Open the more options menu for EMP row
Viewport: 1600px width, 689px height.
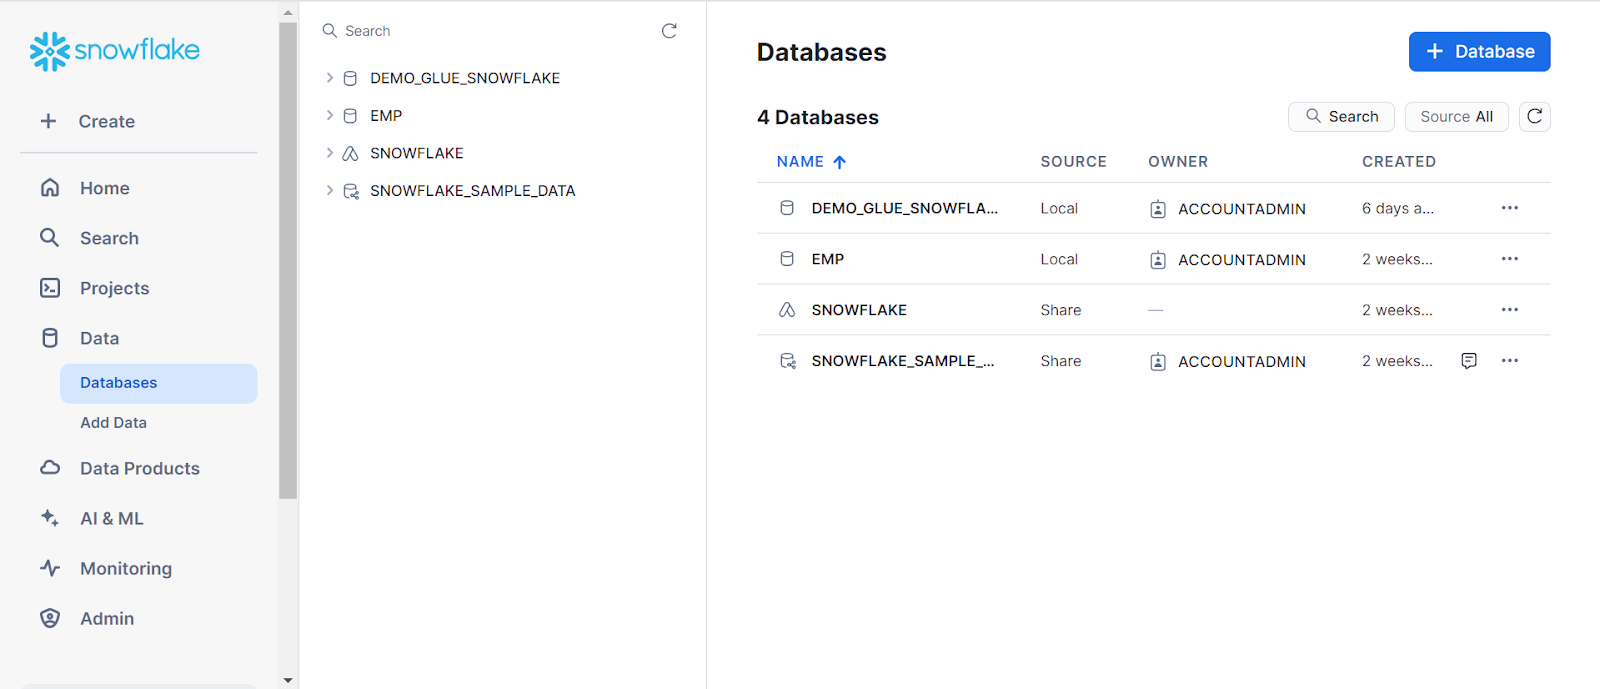point(1510,259)
